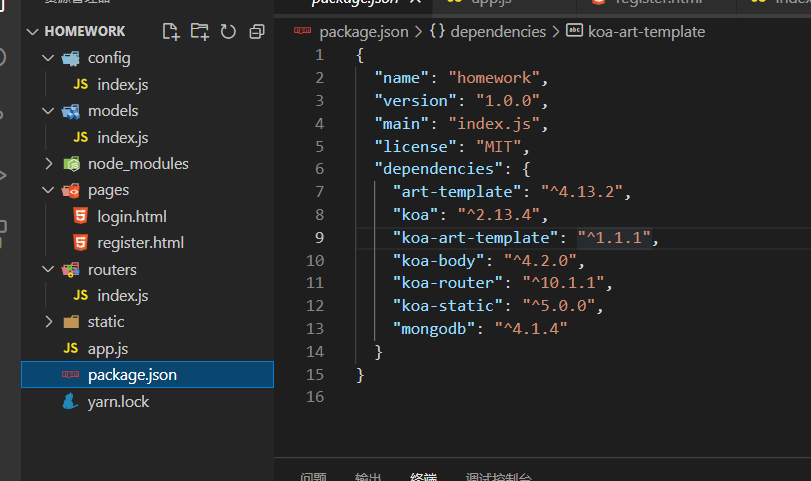
Task: Collapse the HOMEWORK root section
Action: click(33, 32)
